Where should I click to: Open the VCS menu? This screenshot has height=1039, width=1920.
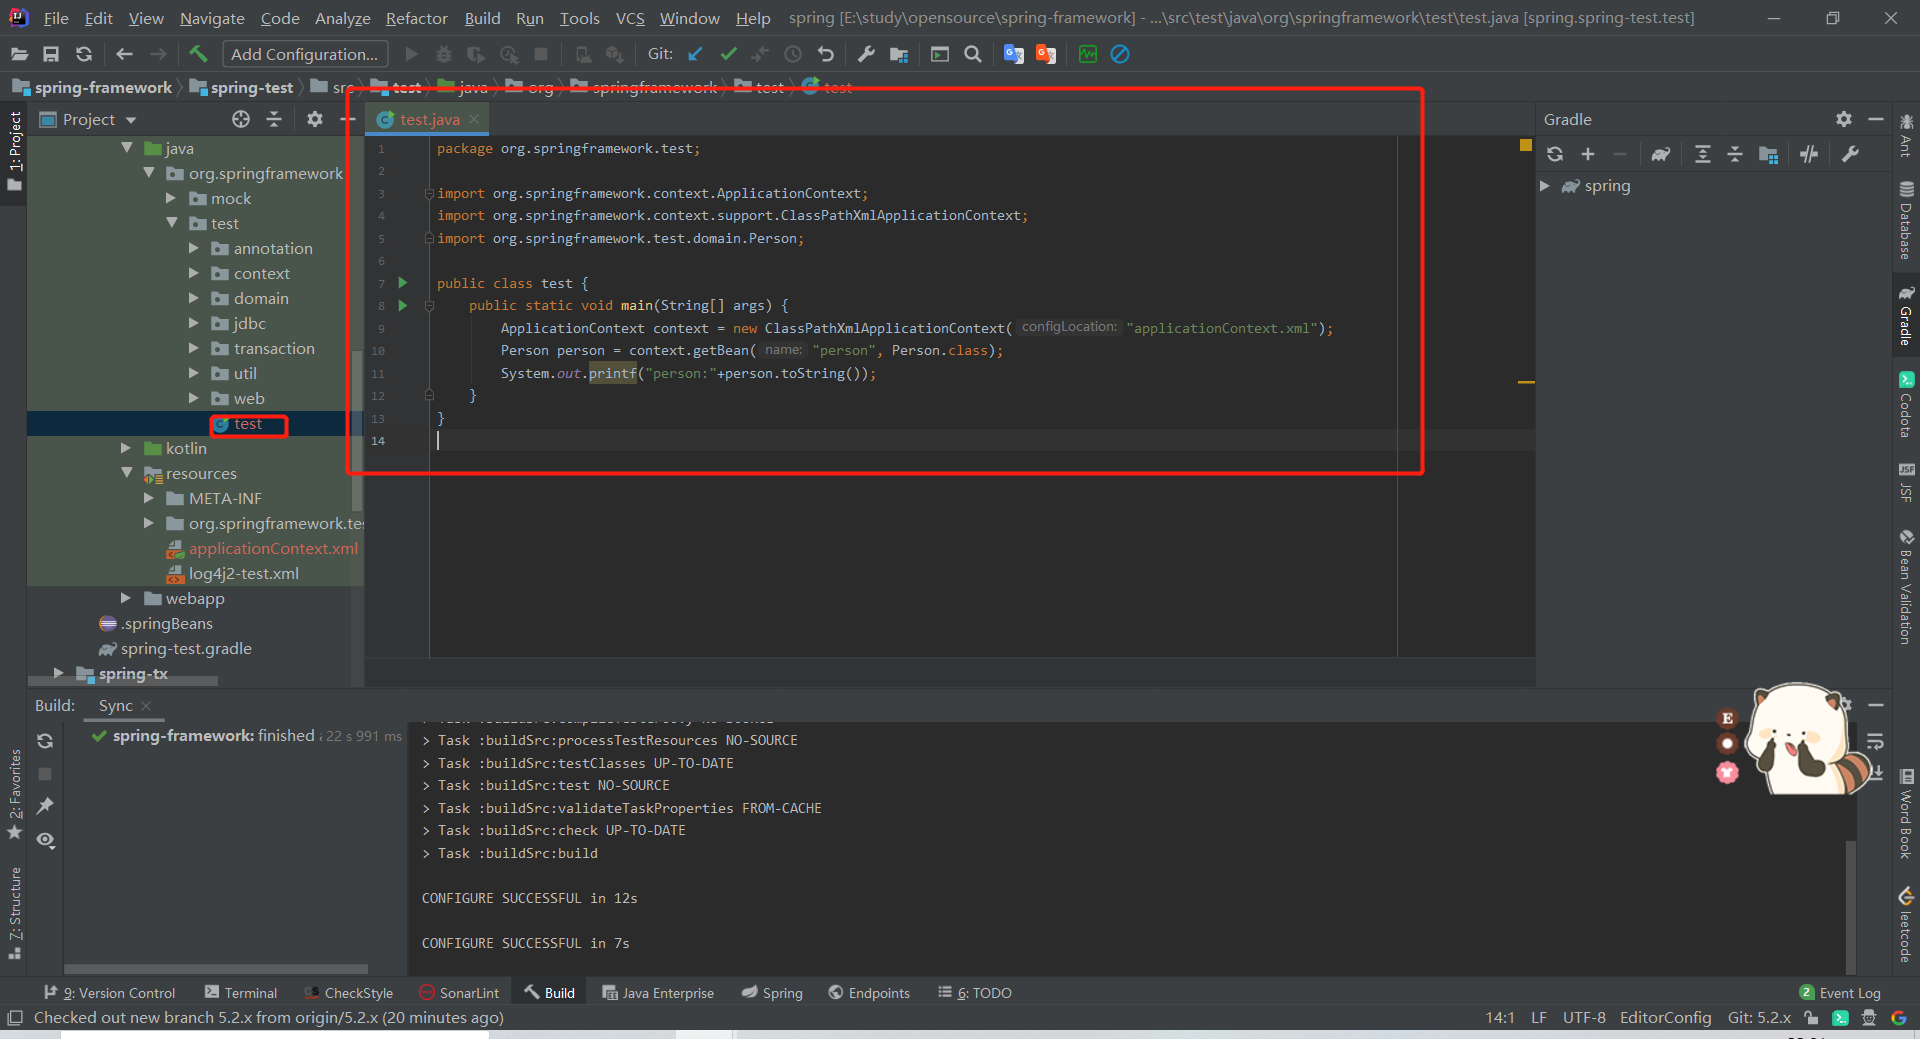(x=629, y=18)
